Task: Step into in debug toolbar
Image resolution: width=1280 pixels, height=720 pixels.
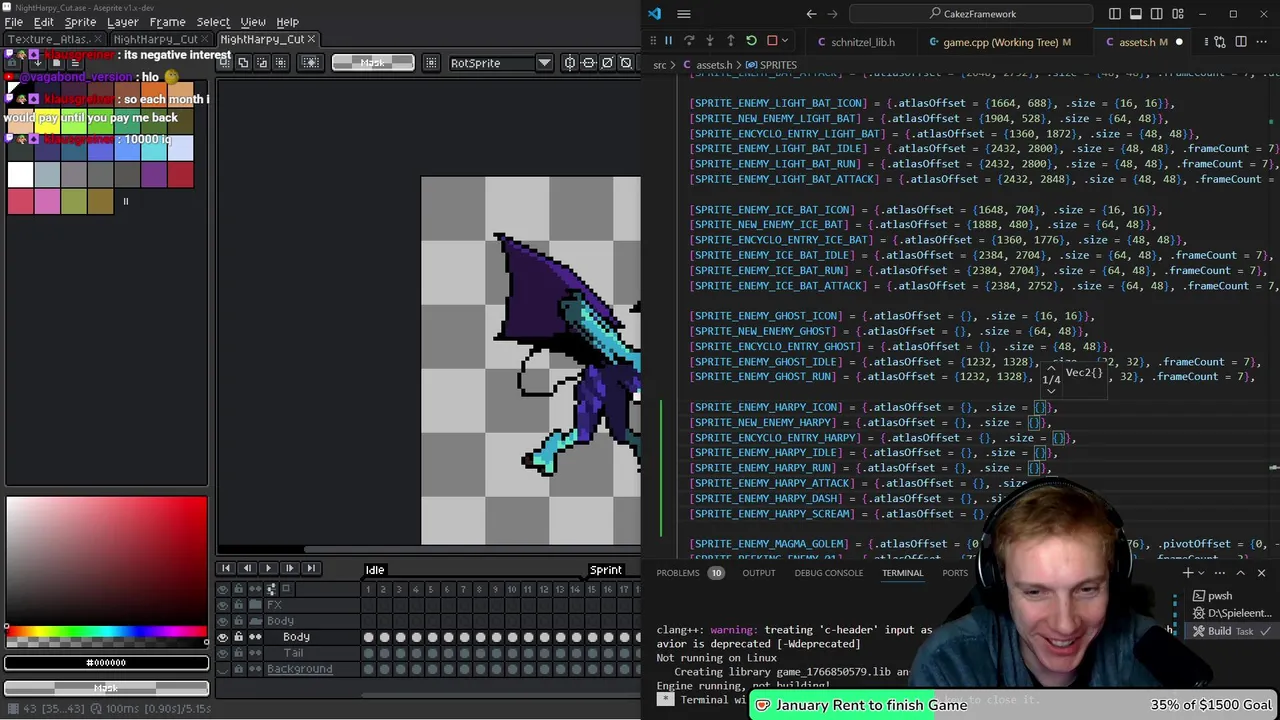Action: (x=710, y=41)
